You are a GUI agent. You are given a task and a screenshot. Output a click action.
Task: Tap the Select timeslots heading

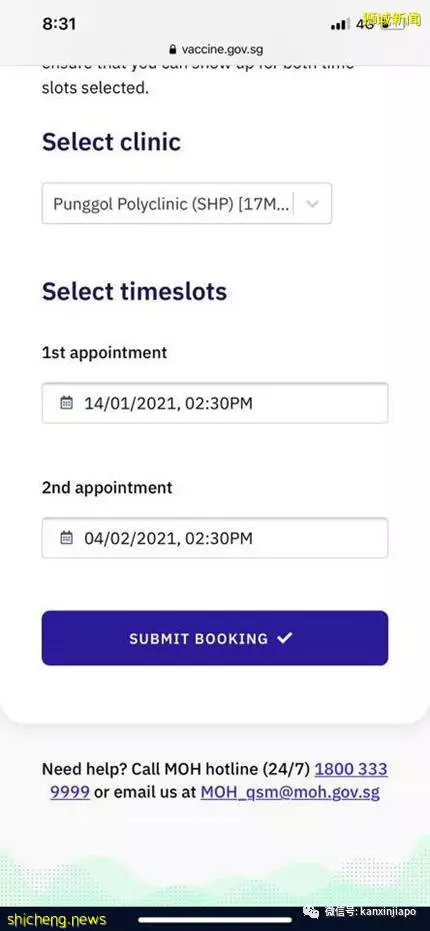(x=134, y=292)
